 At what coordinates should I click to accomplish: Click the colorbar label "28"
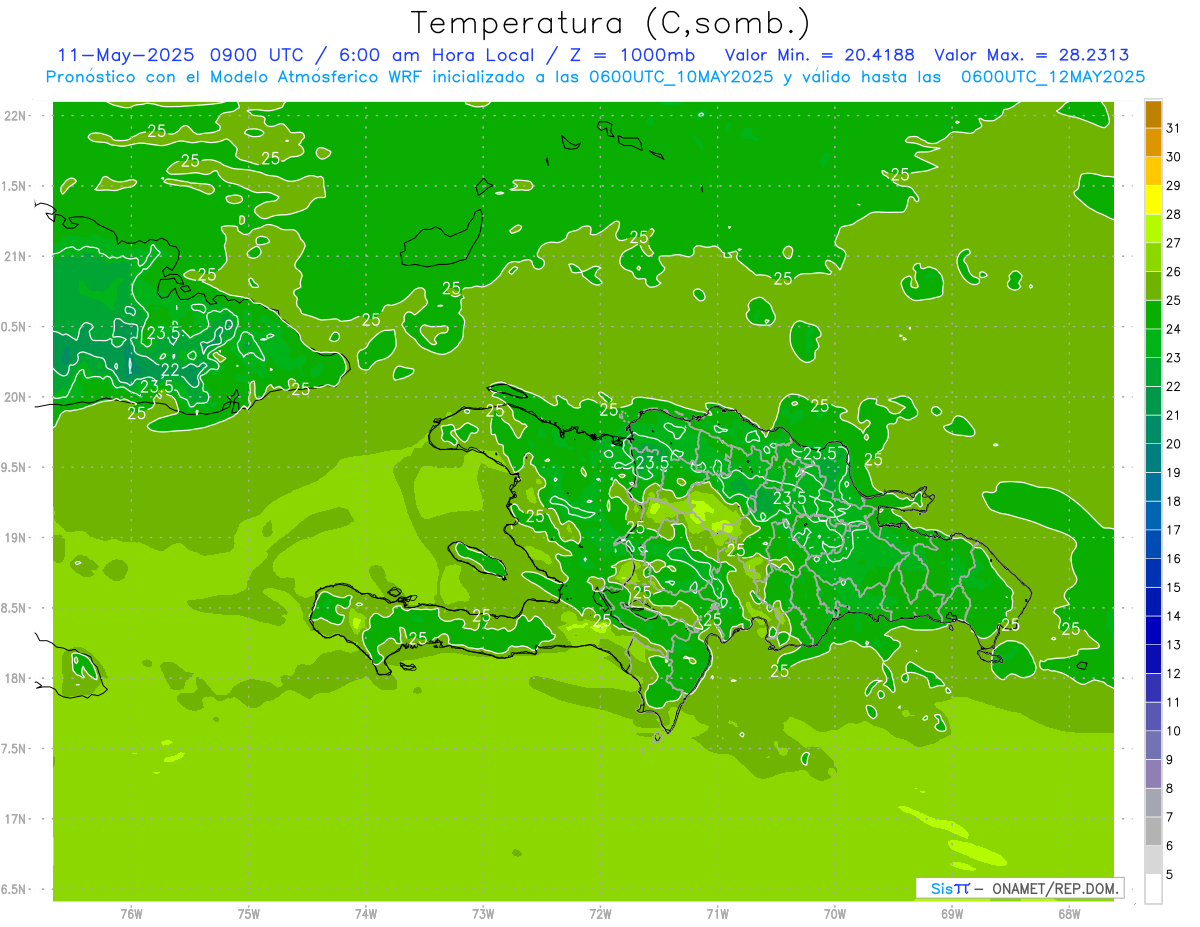[1173, 214]
